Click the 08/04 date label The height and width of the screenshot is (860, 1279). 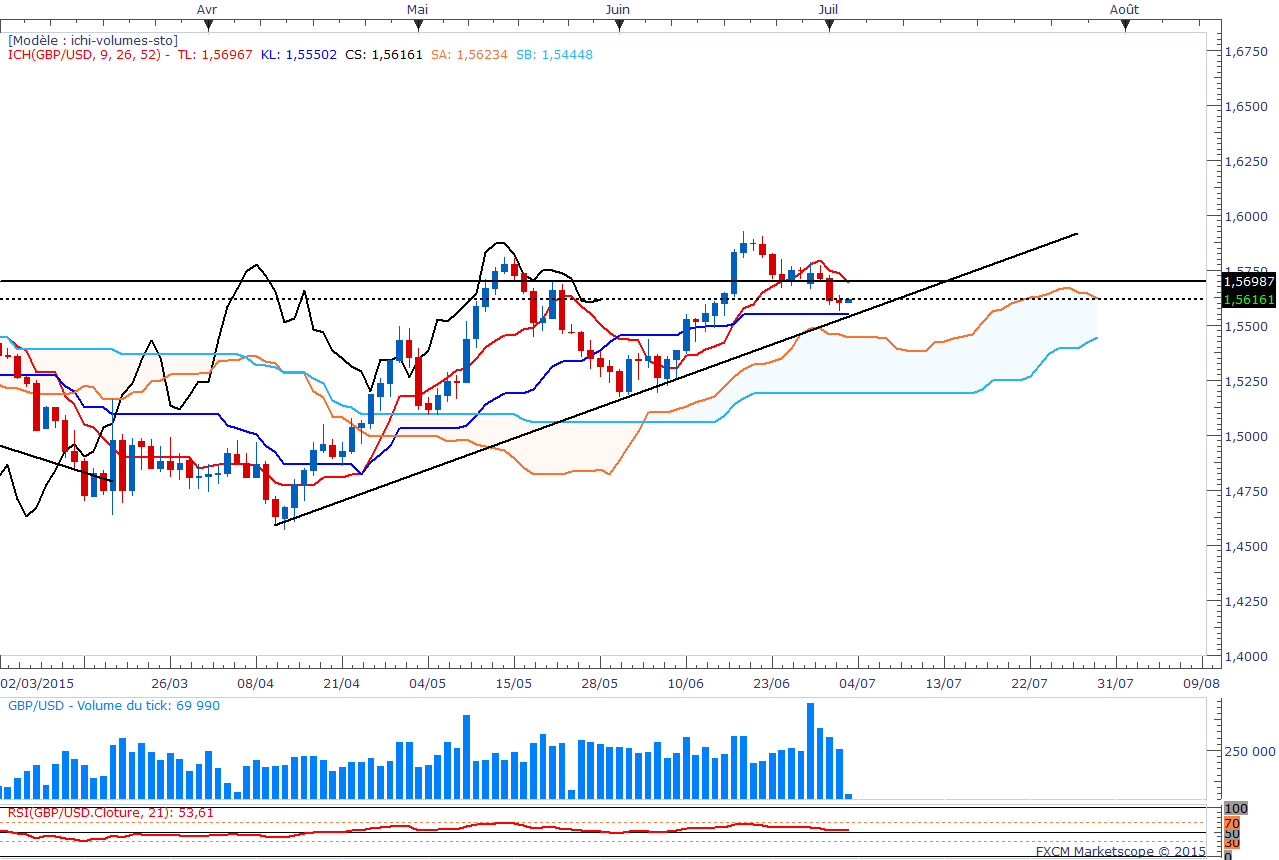[257, 683]
